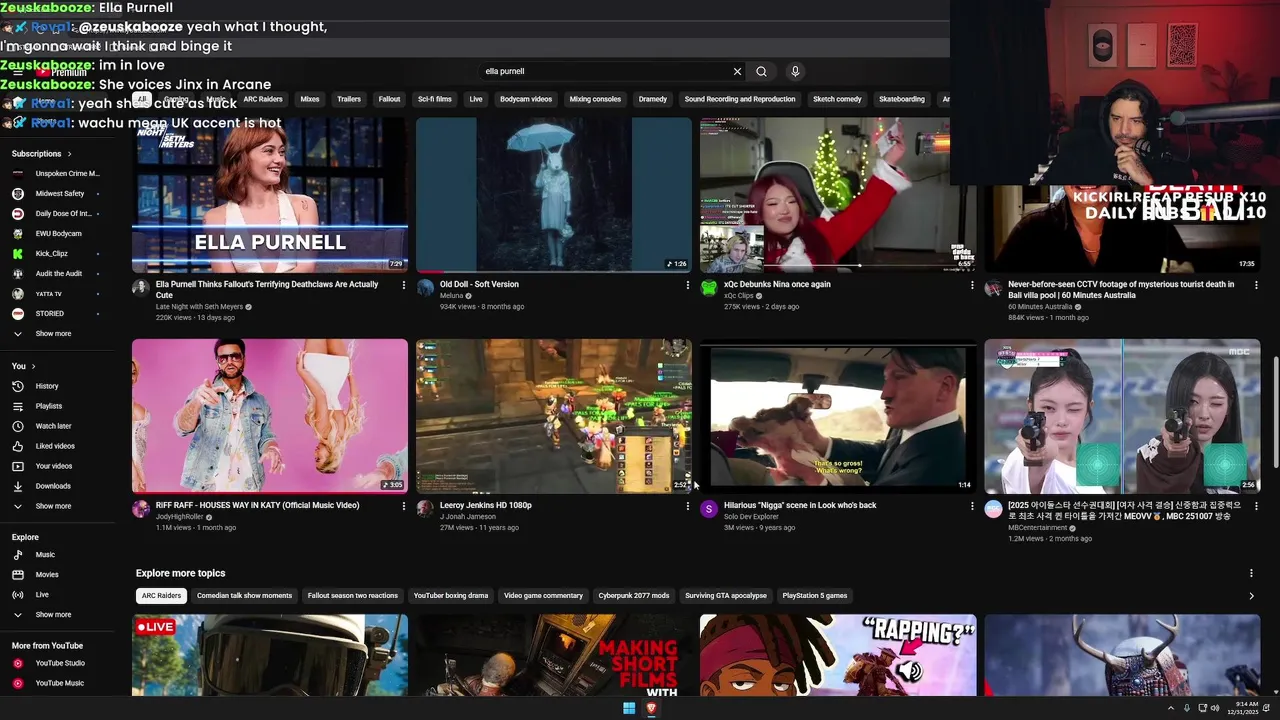Click the Solo Dev Explorer channel avatar
The image size is (1280, 720).
coord(709,509)
